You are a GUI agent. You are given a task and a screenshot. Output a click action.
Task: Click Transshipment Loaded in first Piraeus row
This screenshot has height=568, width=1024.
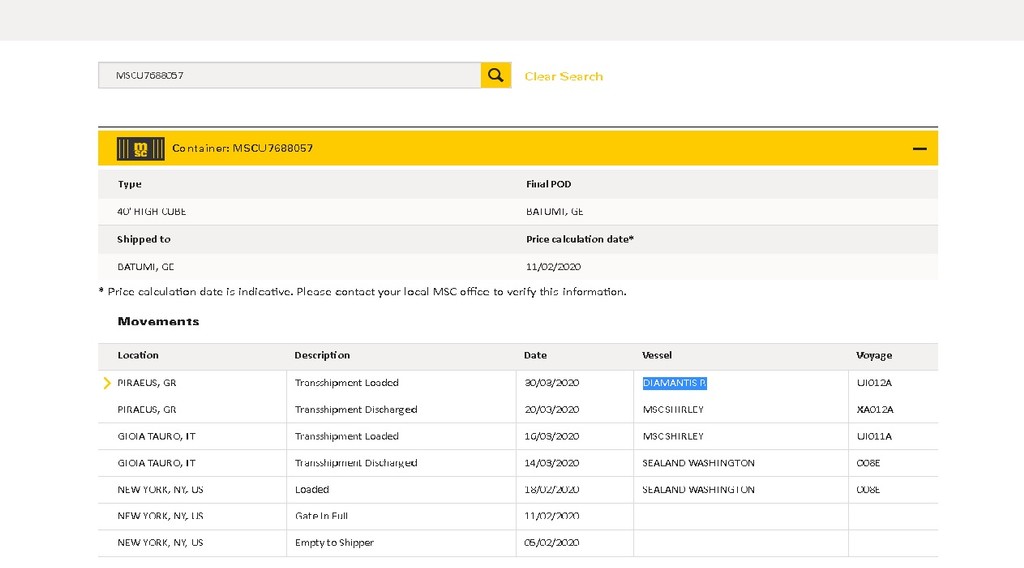tap(346, 383)
